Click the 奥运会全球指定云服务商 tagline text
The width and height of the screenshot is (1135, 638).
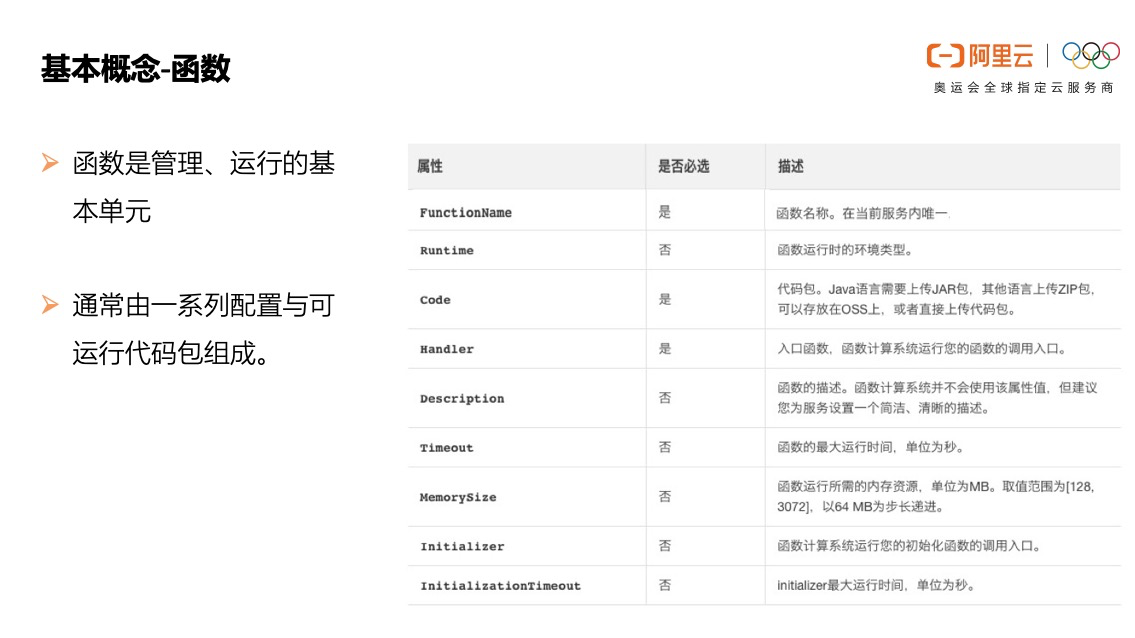1023,88
